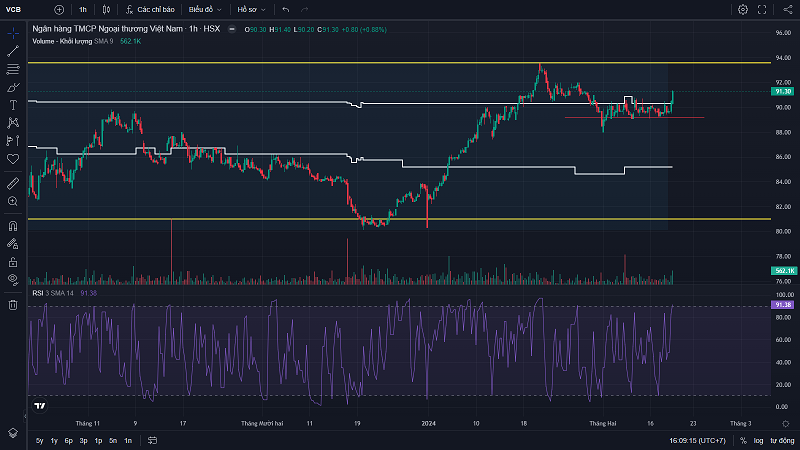Click the 6p time range button
The height and width of the screenshot is (450, 800).
[69, 440]
